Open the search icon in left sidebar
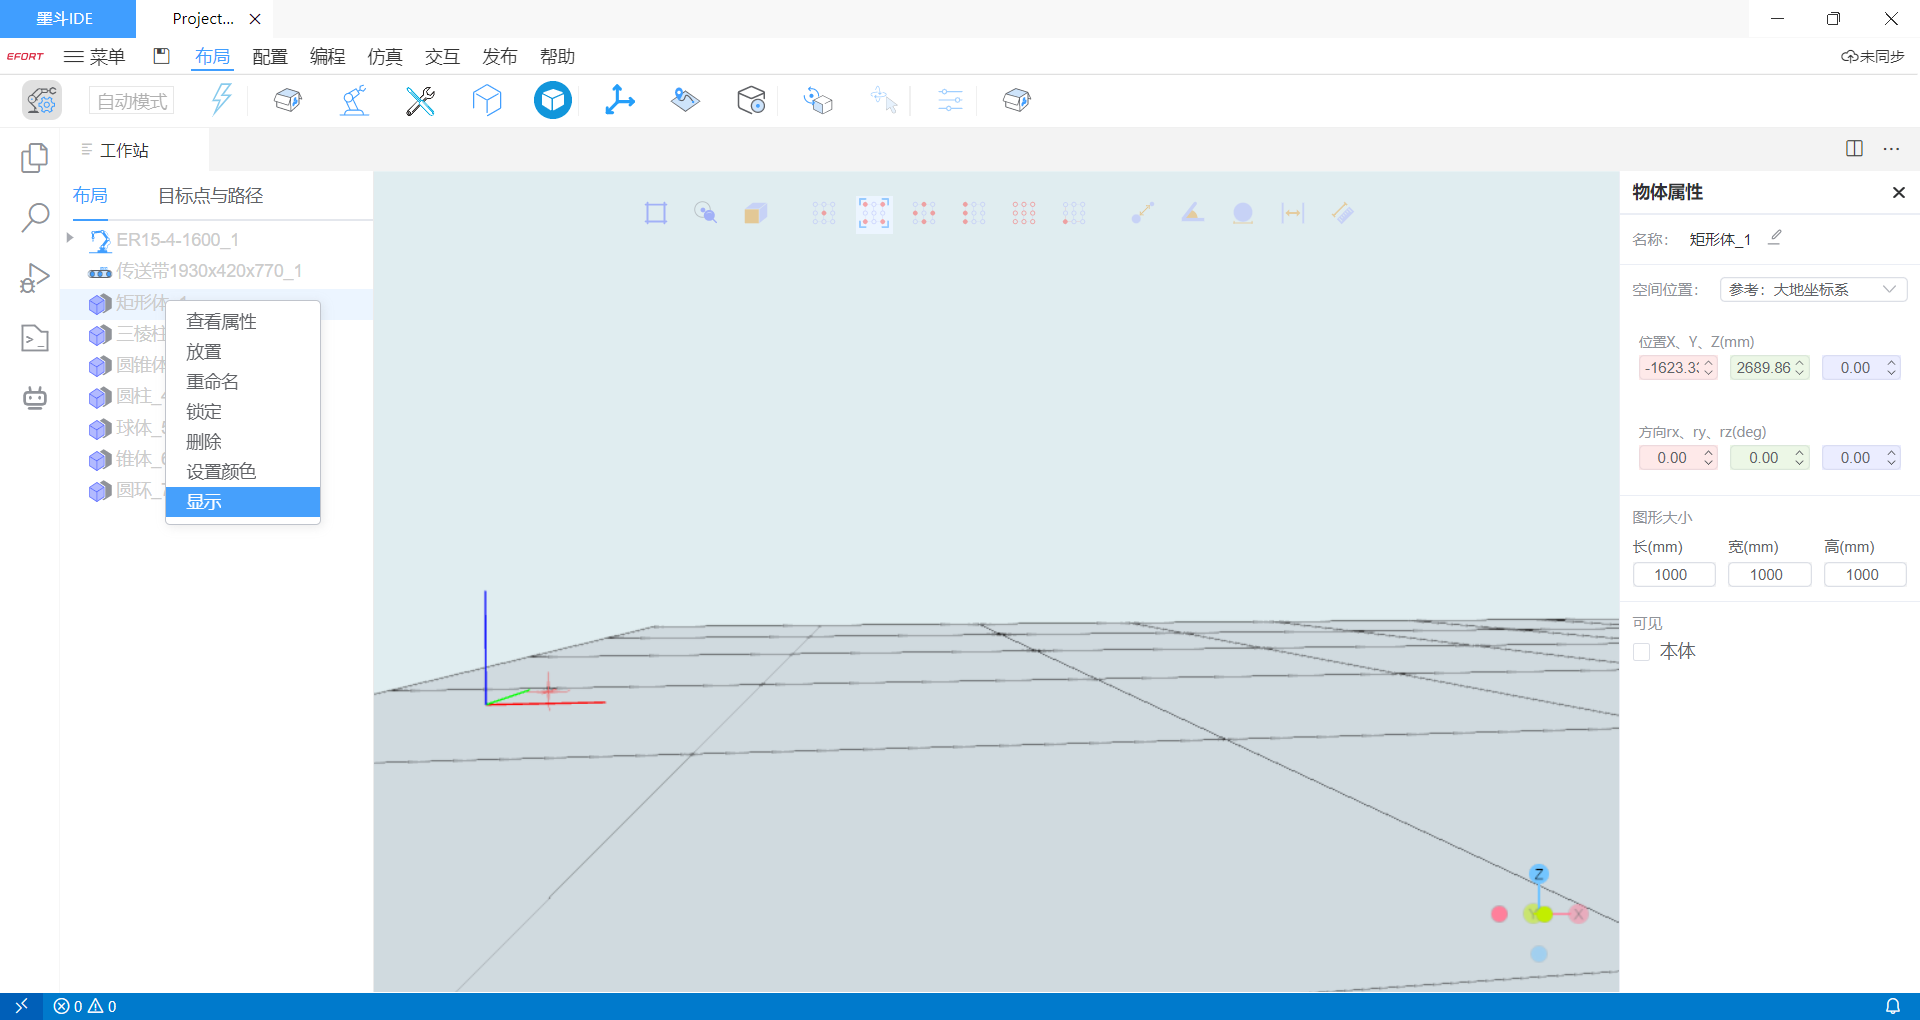Screen dimensions: 1920x1020 point(35,217)
